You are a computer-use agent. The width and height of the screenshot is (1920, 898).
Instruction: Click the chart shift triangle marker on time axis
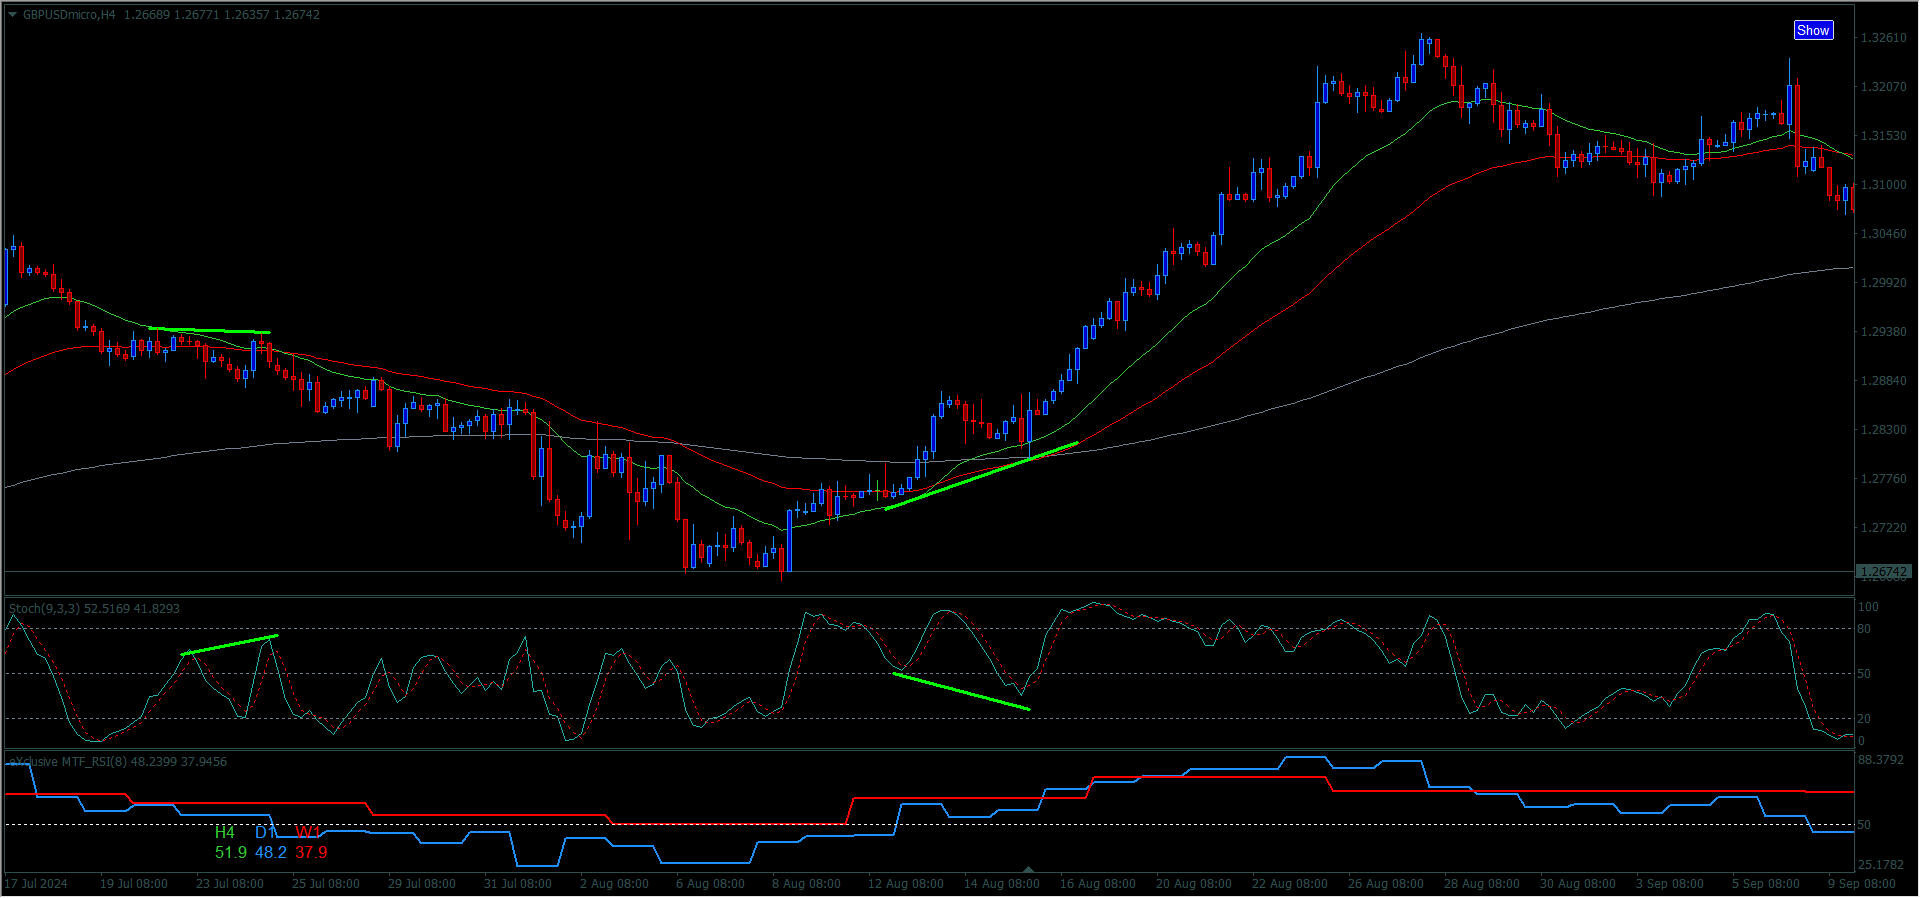pyautogui.click(x=1028, y=869)
